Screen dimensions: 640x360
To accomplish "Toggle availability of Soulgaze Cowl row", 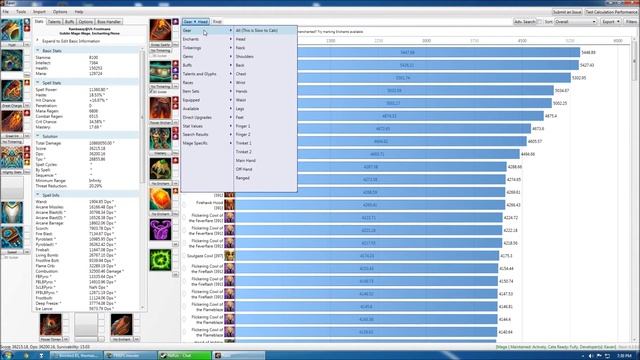I will [x=184, y=256].
